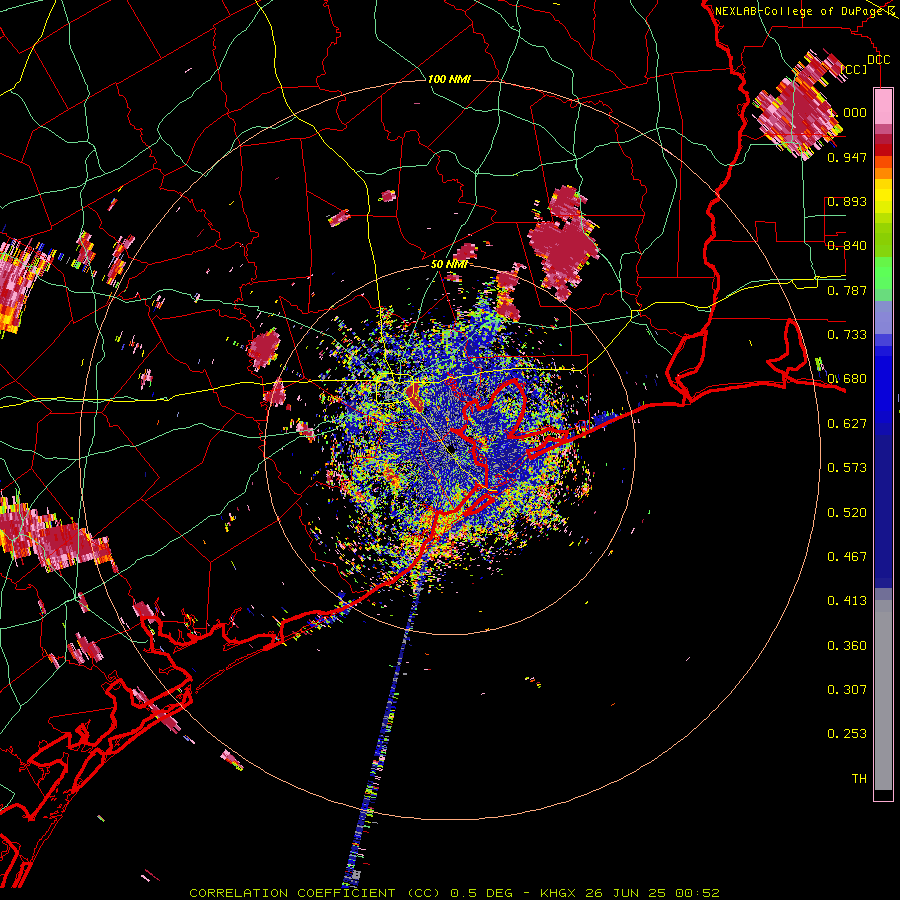900x900 pixels.
Task: Select the 0.253 scale value
Action: click(847, 734)
